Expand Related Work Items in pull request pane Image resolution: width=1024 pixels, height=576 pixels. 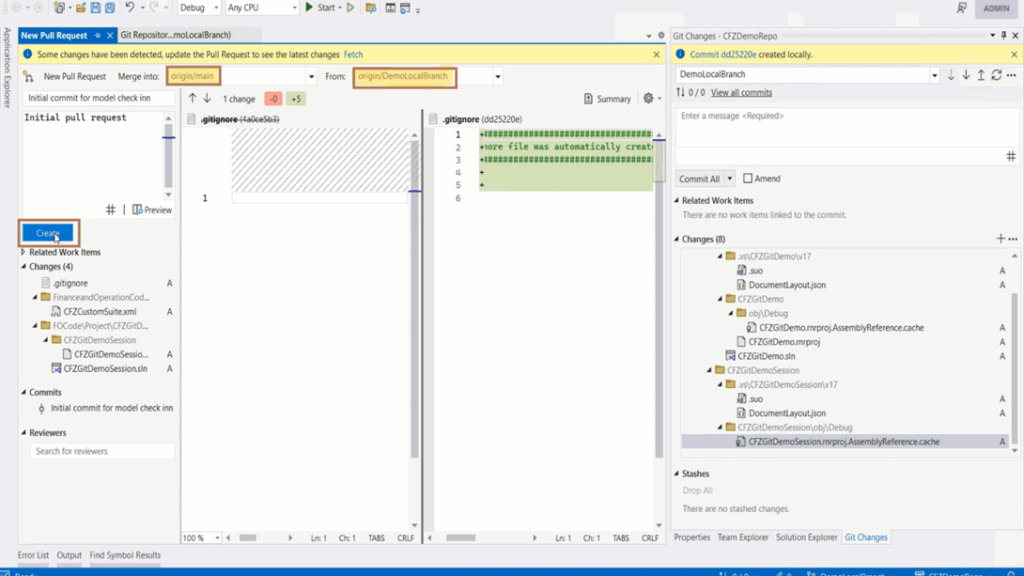pos(23,252)
